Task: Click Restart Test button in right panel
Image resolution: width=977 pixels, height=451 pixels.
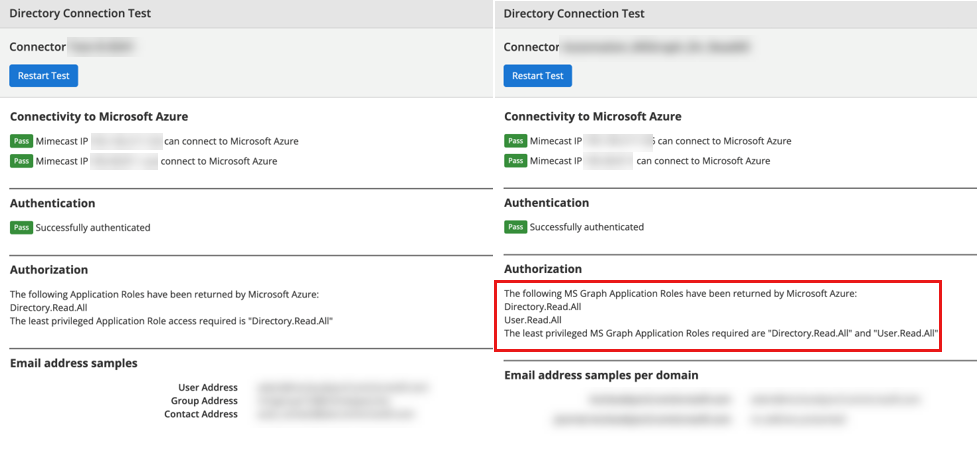Action: [x=538, y=76]
